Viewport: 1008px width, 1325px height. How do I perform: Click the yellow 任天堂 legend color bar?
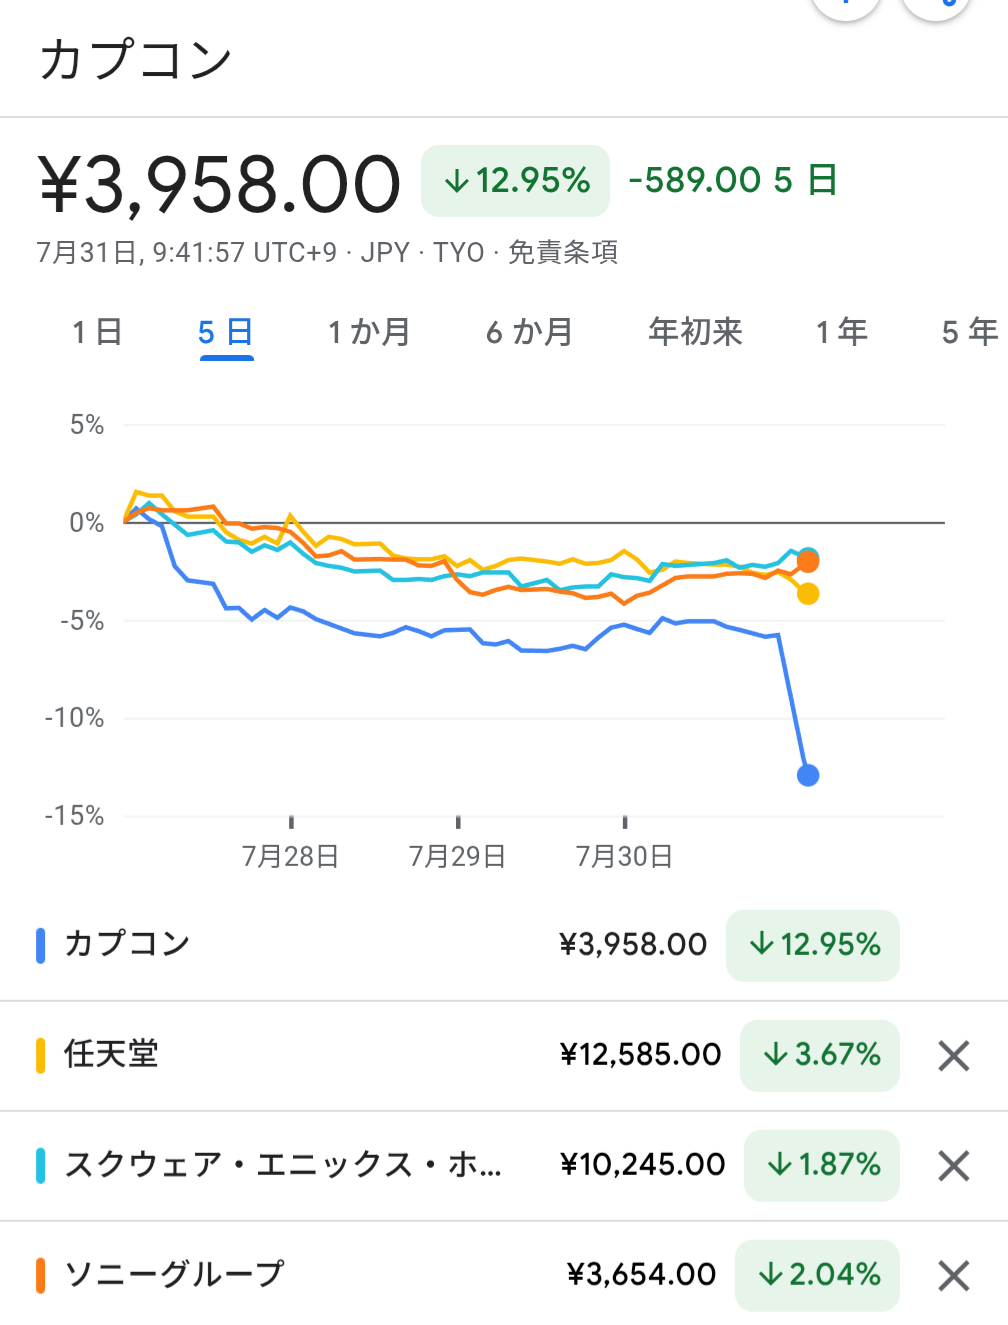click(x=41, y=1055)
